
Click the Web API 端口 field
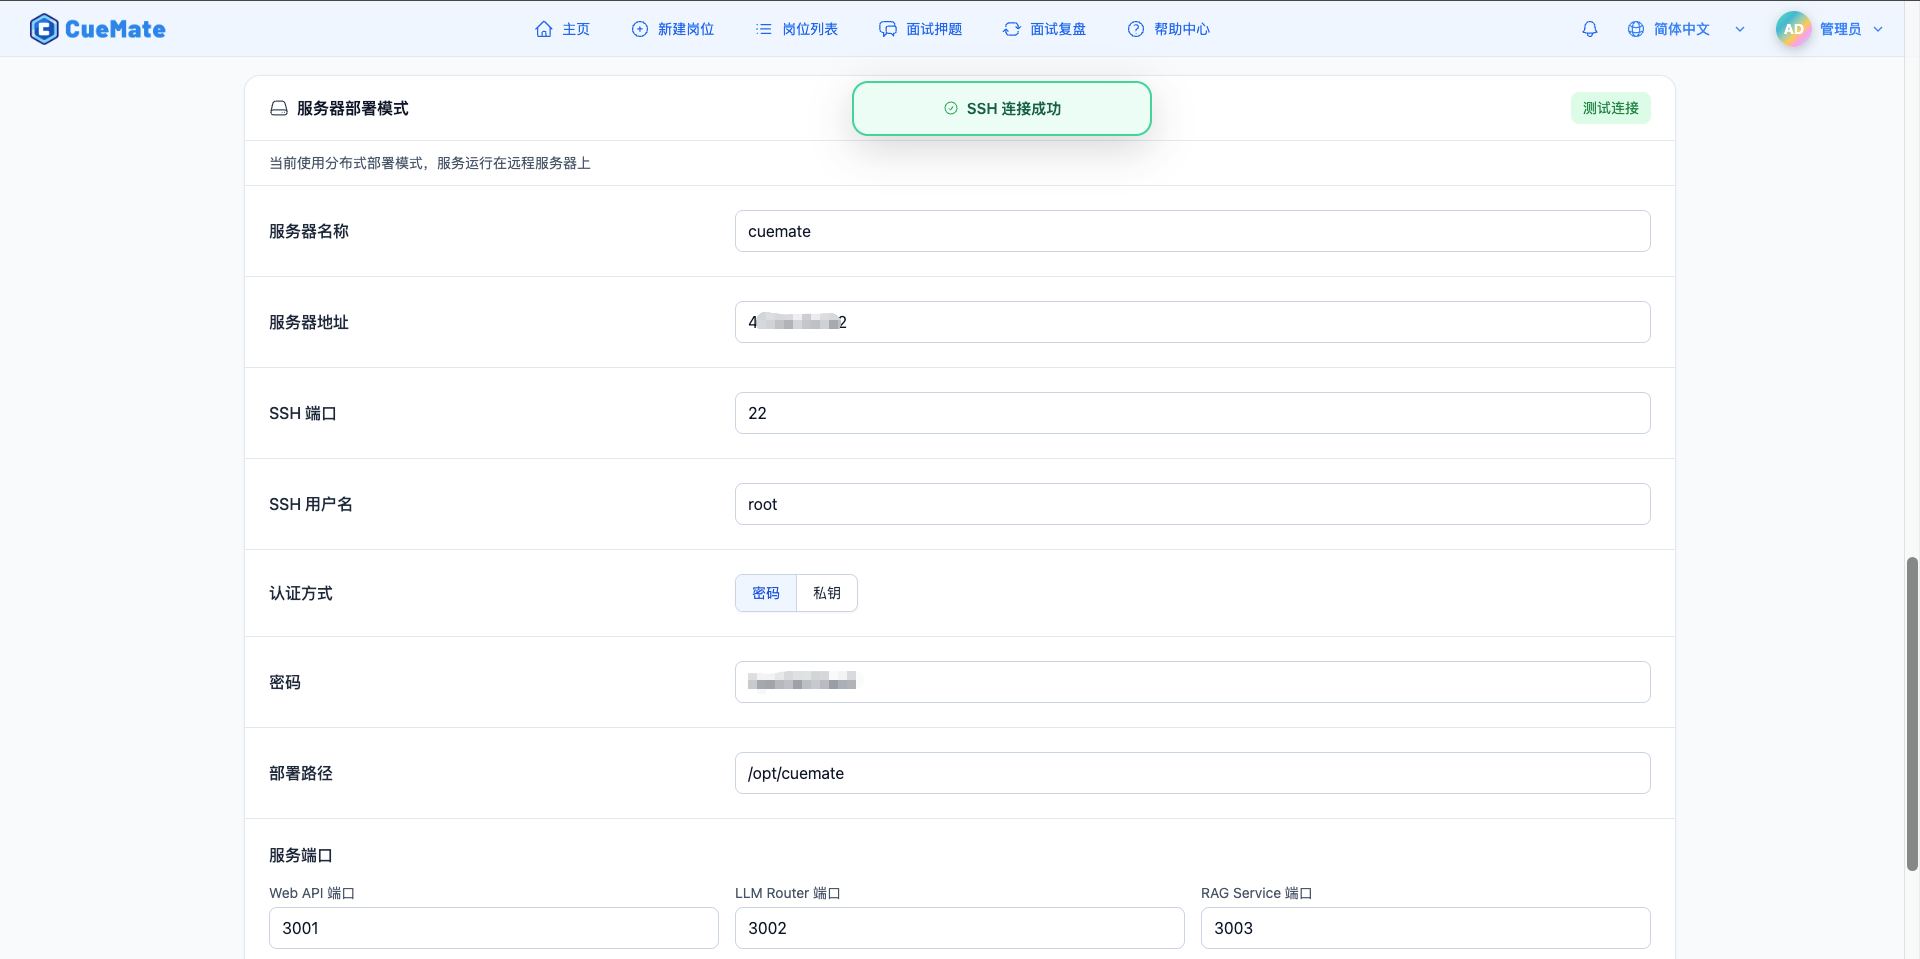[493, 928]
